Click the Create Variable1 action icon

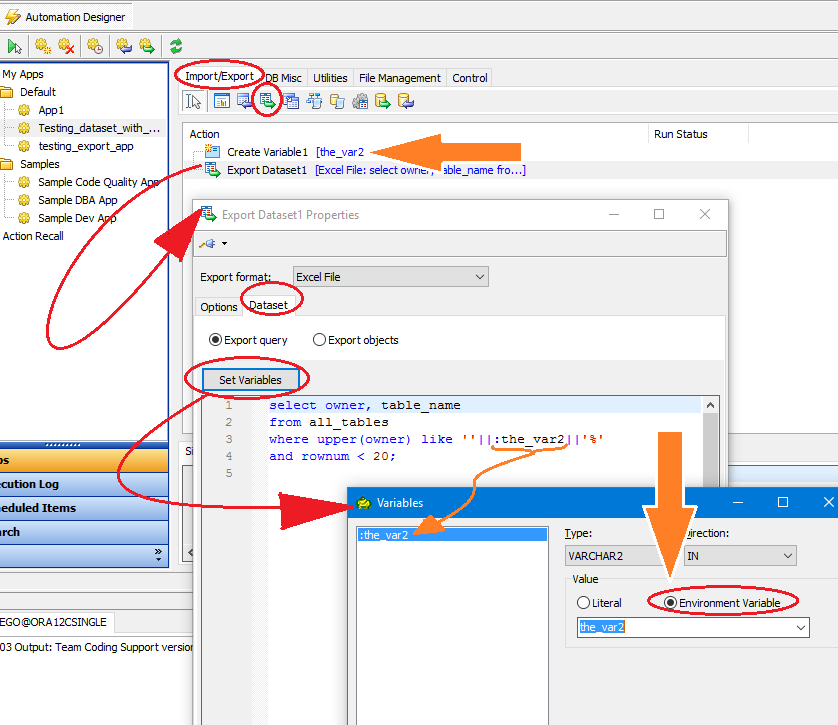pyautogui.click(x=212, y=151)
